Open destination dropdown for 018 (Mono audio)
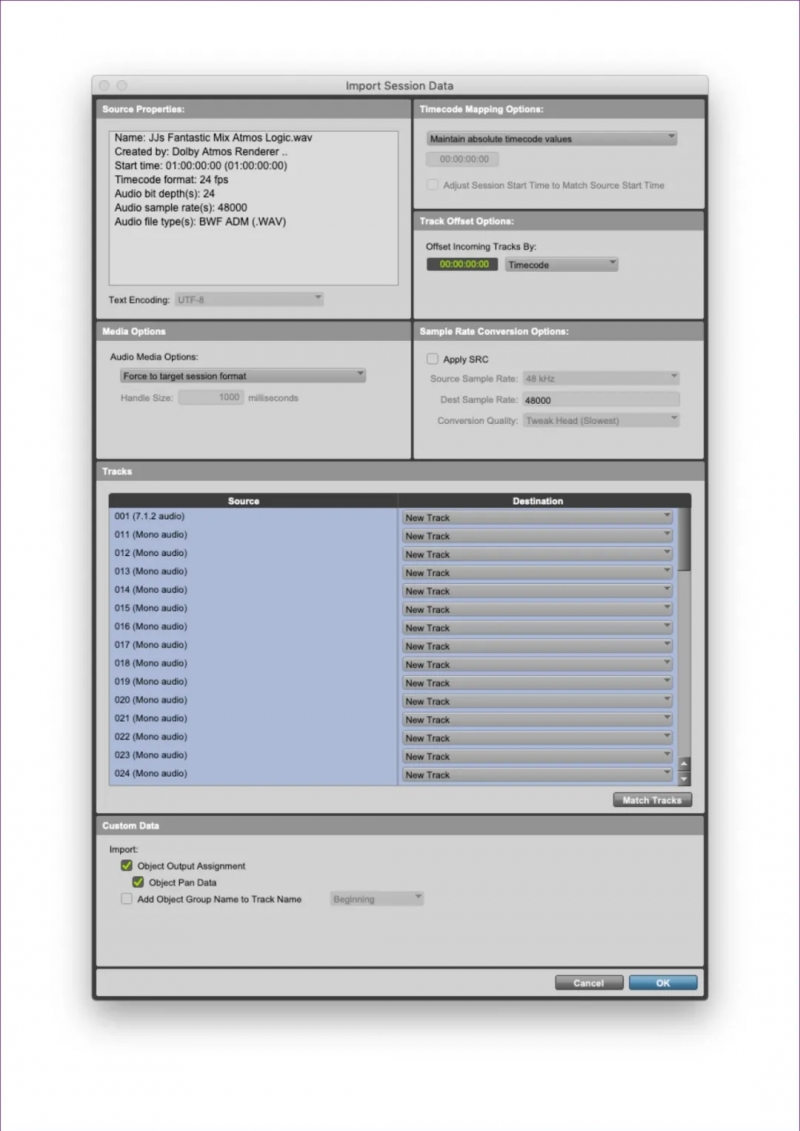The image size is (800, 1131). tap(537, 664)
